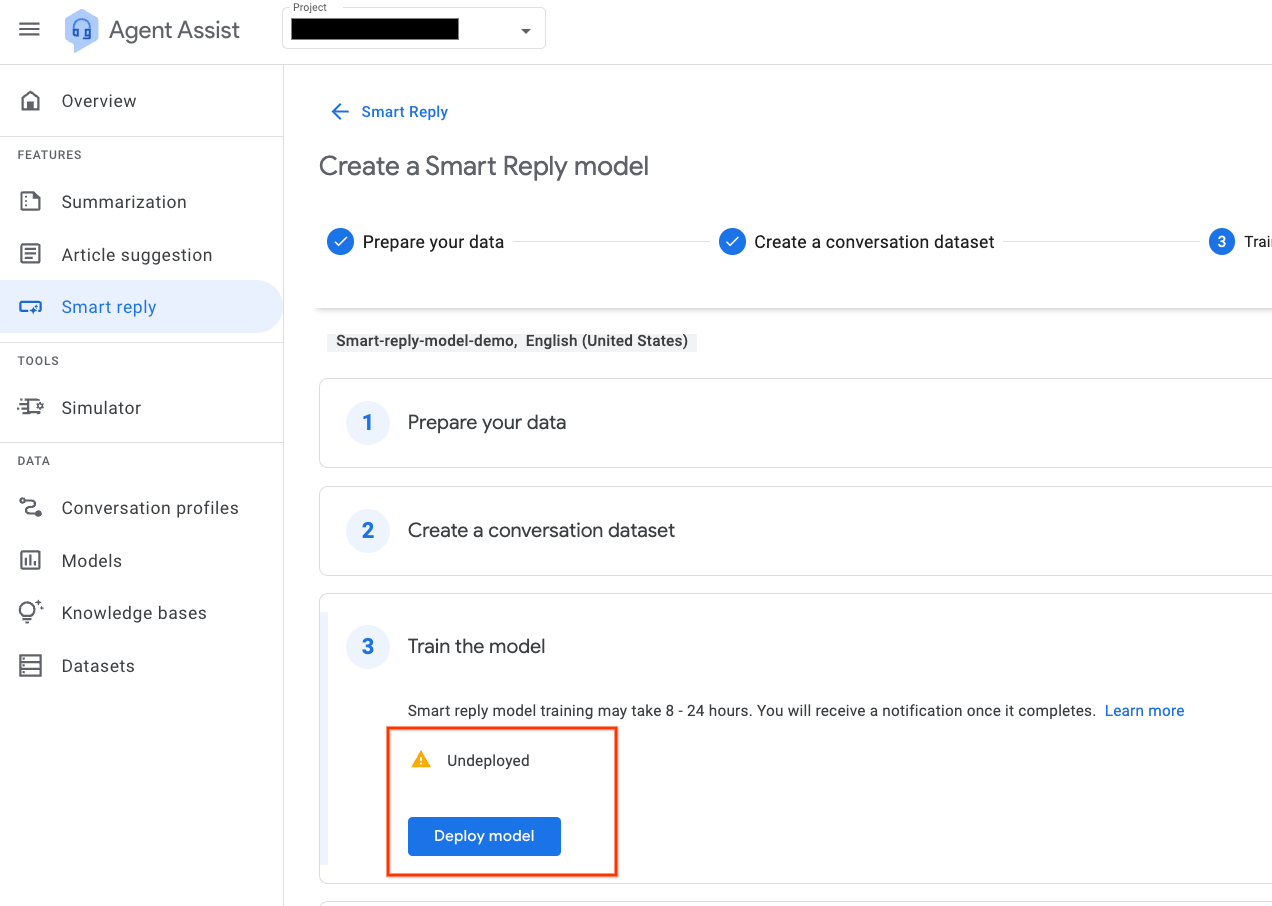
Task: Open the Learn more link
Action: click(1144, 711)
